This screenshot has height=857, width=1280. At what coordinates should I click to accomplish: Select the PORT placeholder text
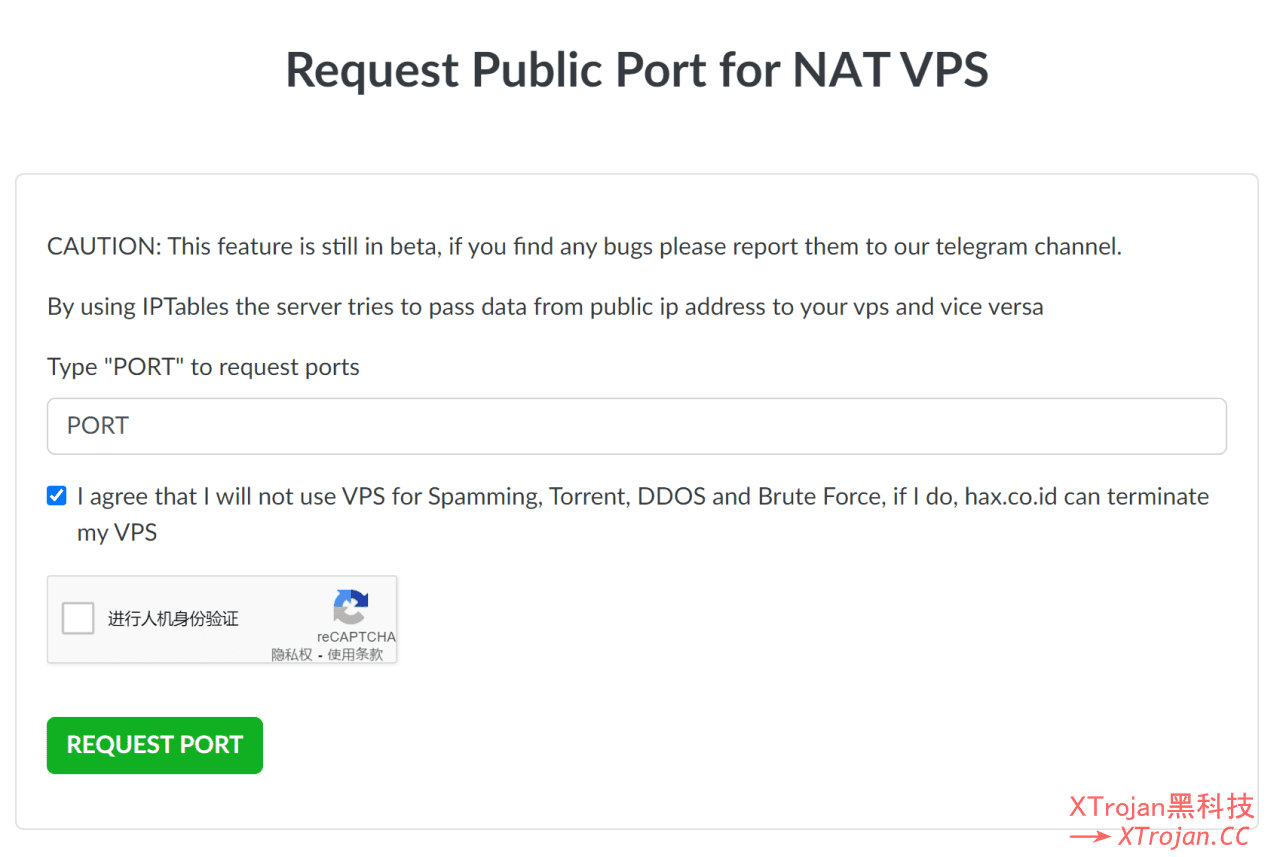(97, 425)
